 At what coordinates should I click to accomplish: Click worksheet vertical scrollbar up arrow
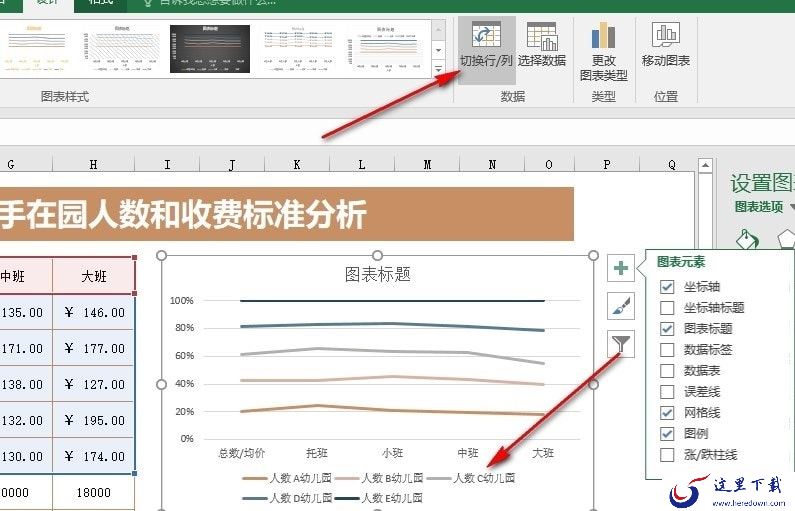(x=705, y=165)
